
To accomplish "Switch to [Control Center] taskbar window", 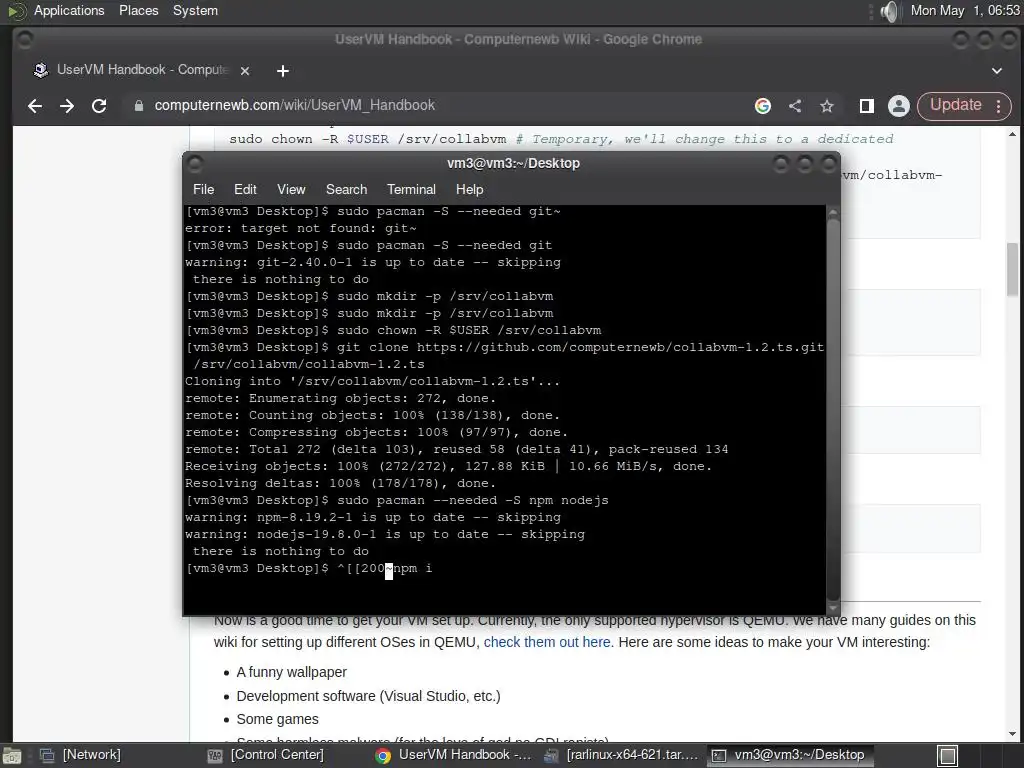I will 266,755.
